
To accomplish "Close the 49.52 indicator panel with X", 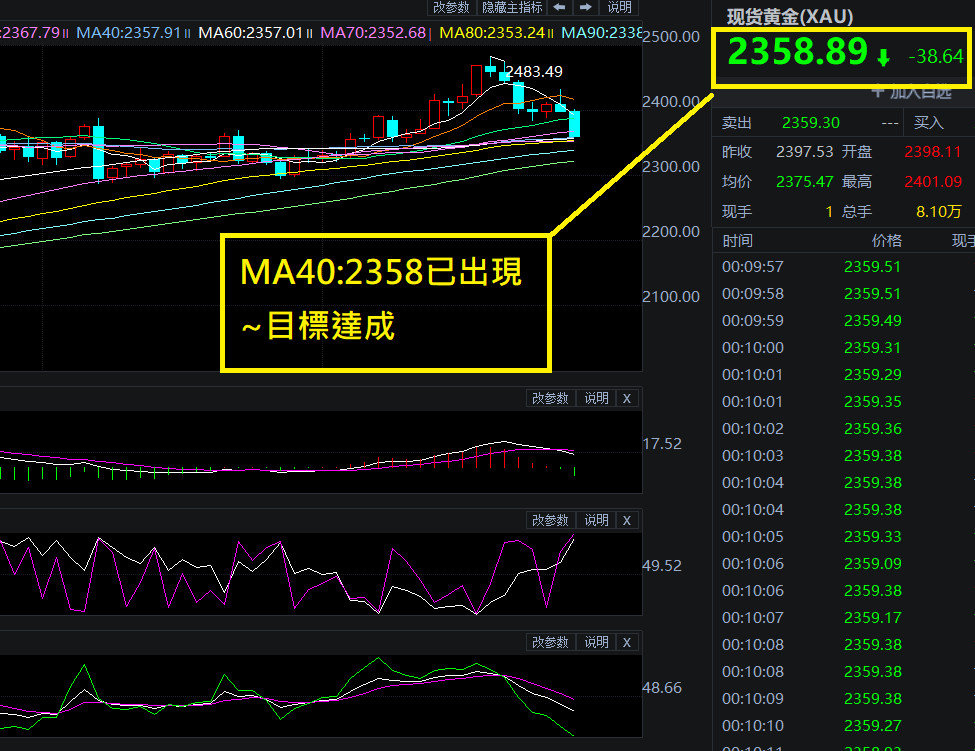I will [x=627, y=520].
